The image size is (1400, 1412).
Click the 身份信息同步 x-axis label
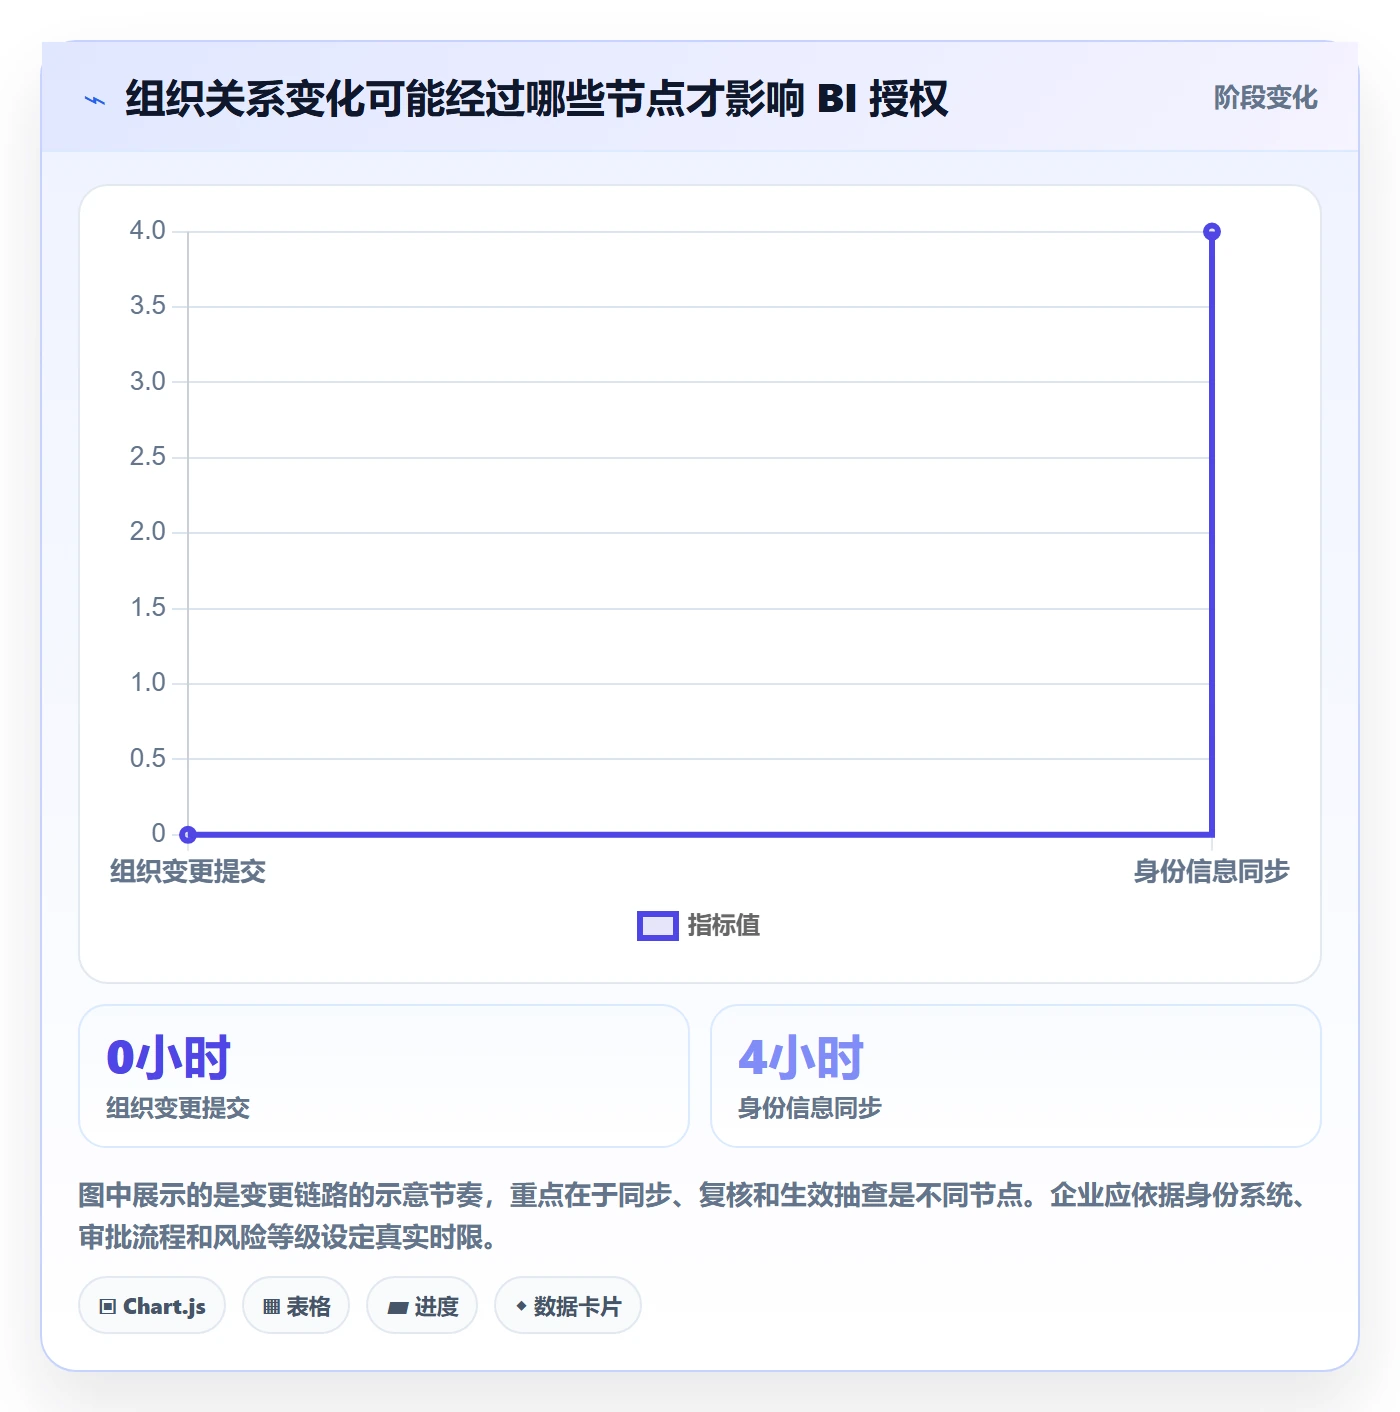1212,872
